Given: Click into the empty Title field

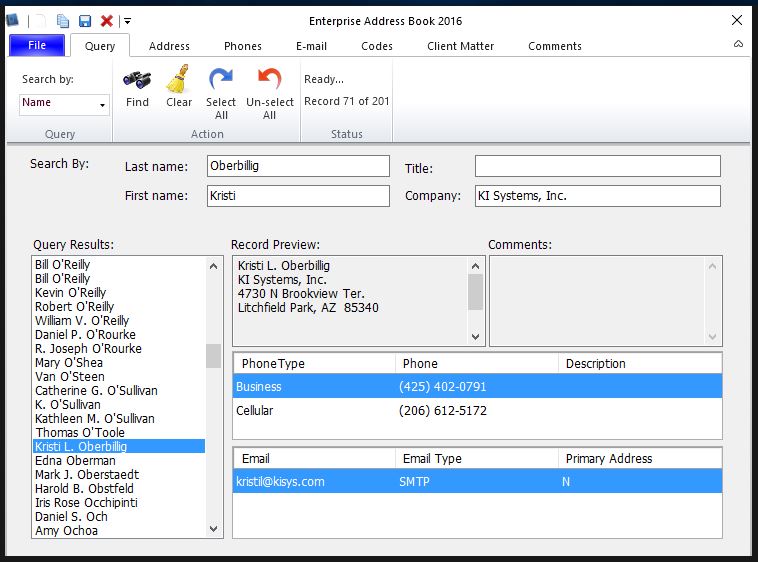Looking at the screenshot, I should point(598,166).
